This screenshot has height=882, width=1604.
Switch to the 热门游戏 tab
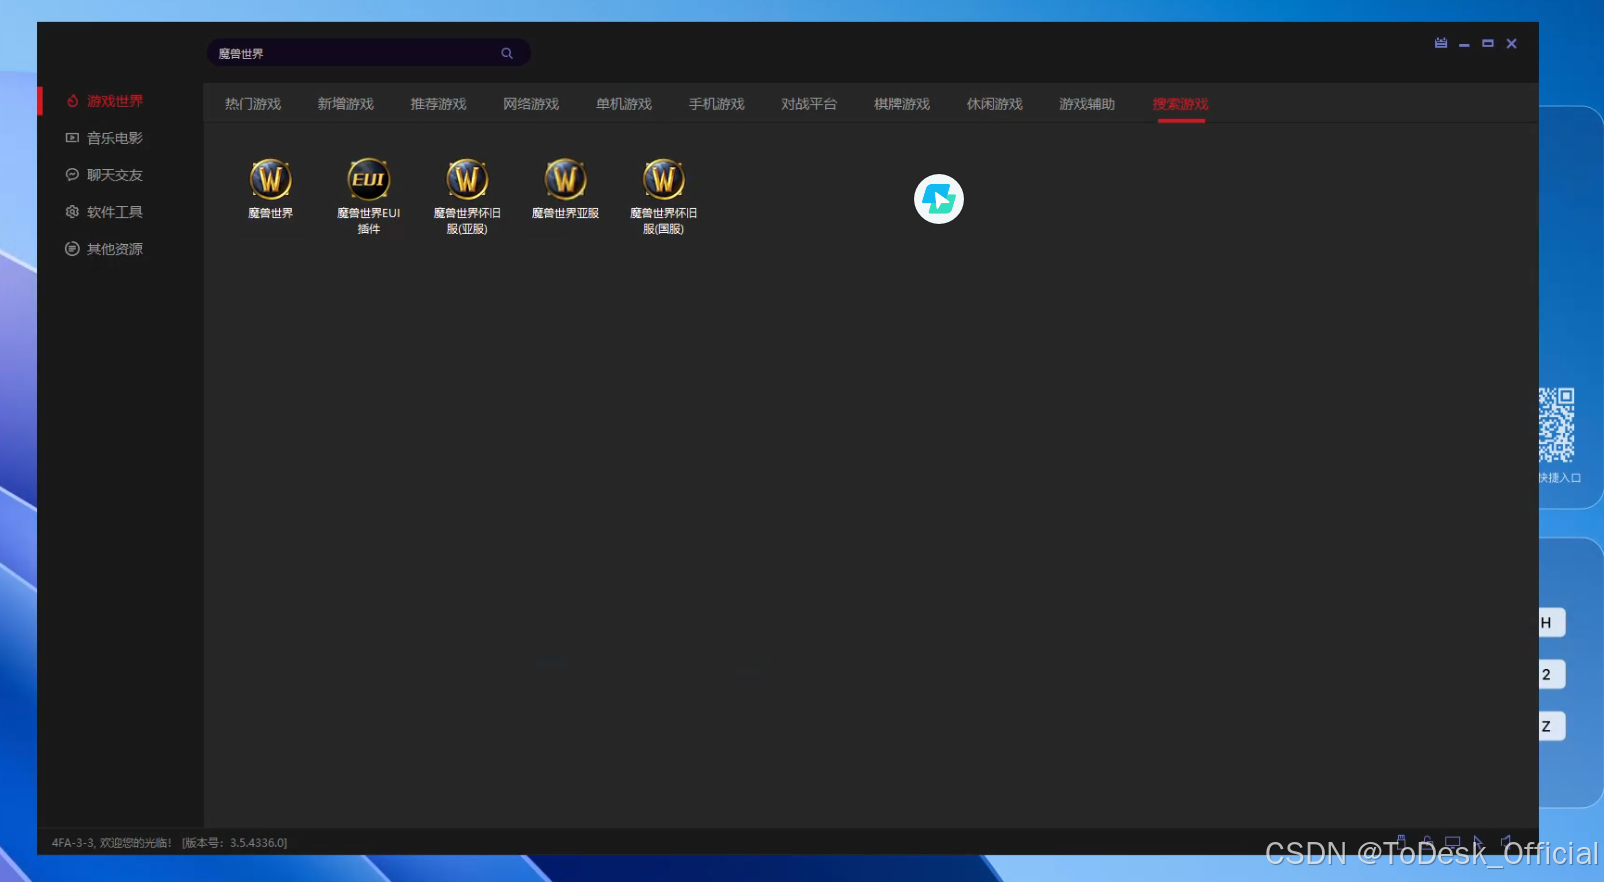253,104
